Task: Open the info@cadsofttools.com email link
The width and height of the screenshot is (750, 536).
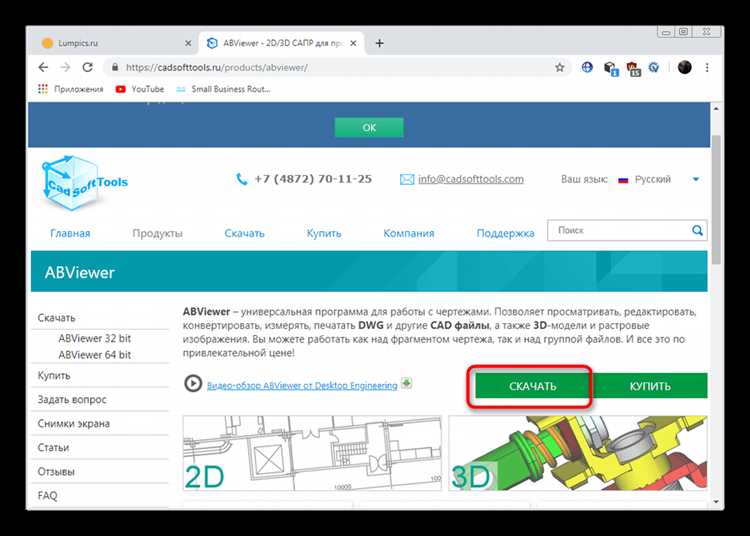Action: point(471,179)
